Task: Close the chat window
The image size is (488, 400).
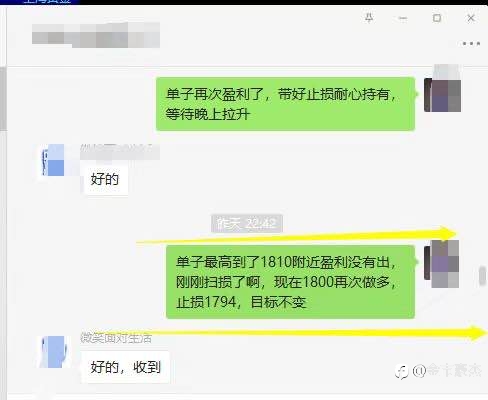Action: [471, 18]
